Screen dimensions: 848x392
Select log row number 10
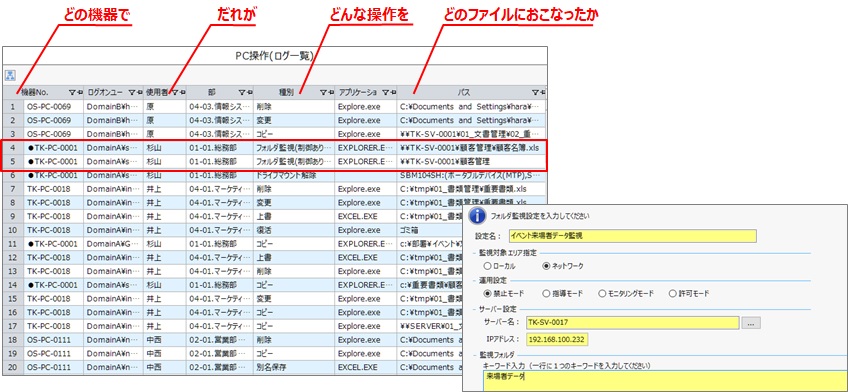click(12, 230)
